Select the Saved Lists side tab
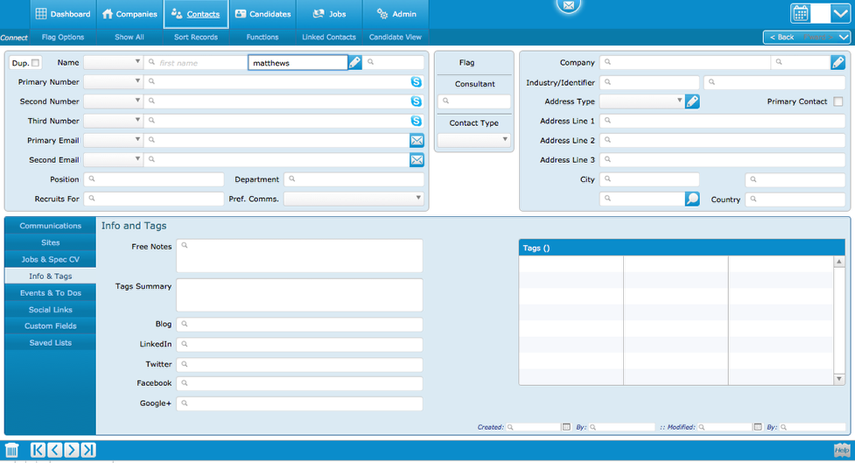 (50, 343)
